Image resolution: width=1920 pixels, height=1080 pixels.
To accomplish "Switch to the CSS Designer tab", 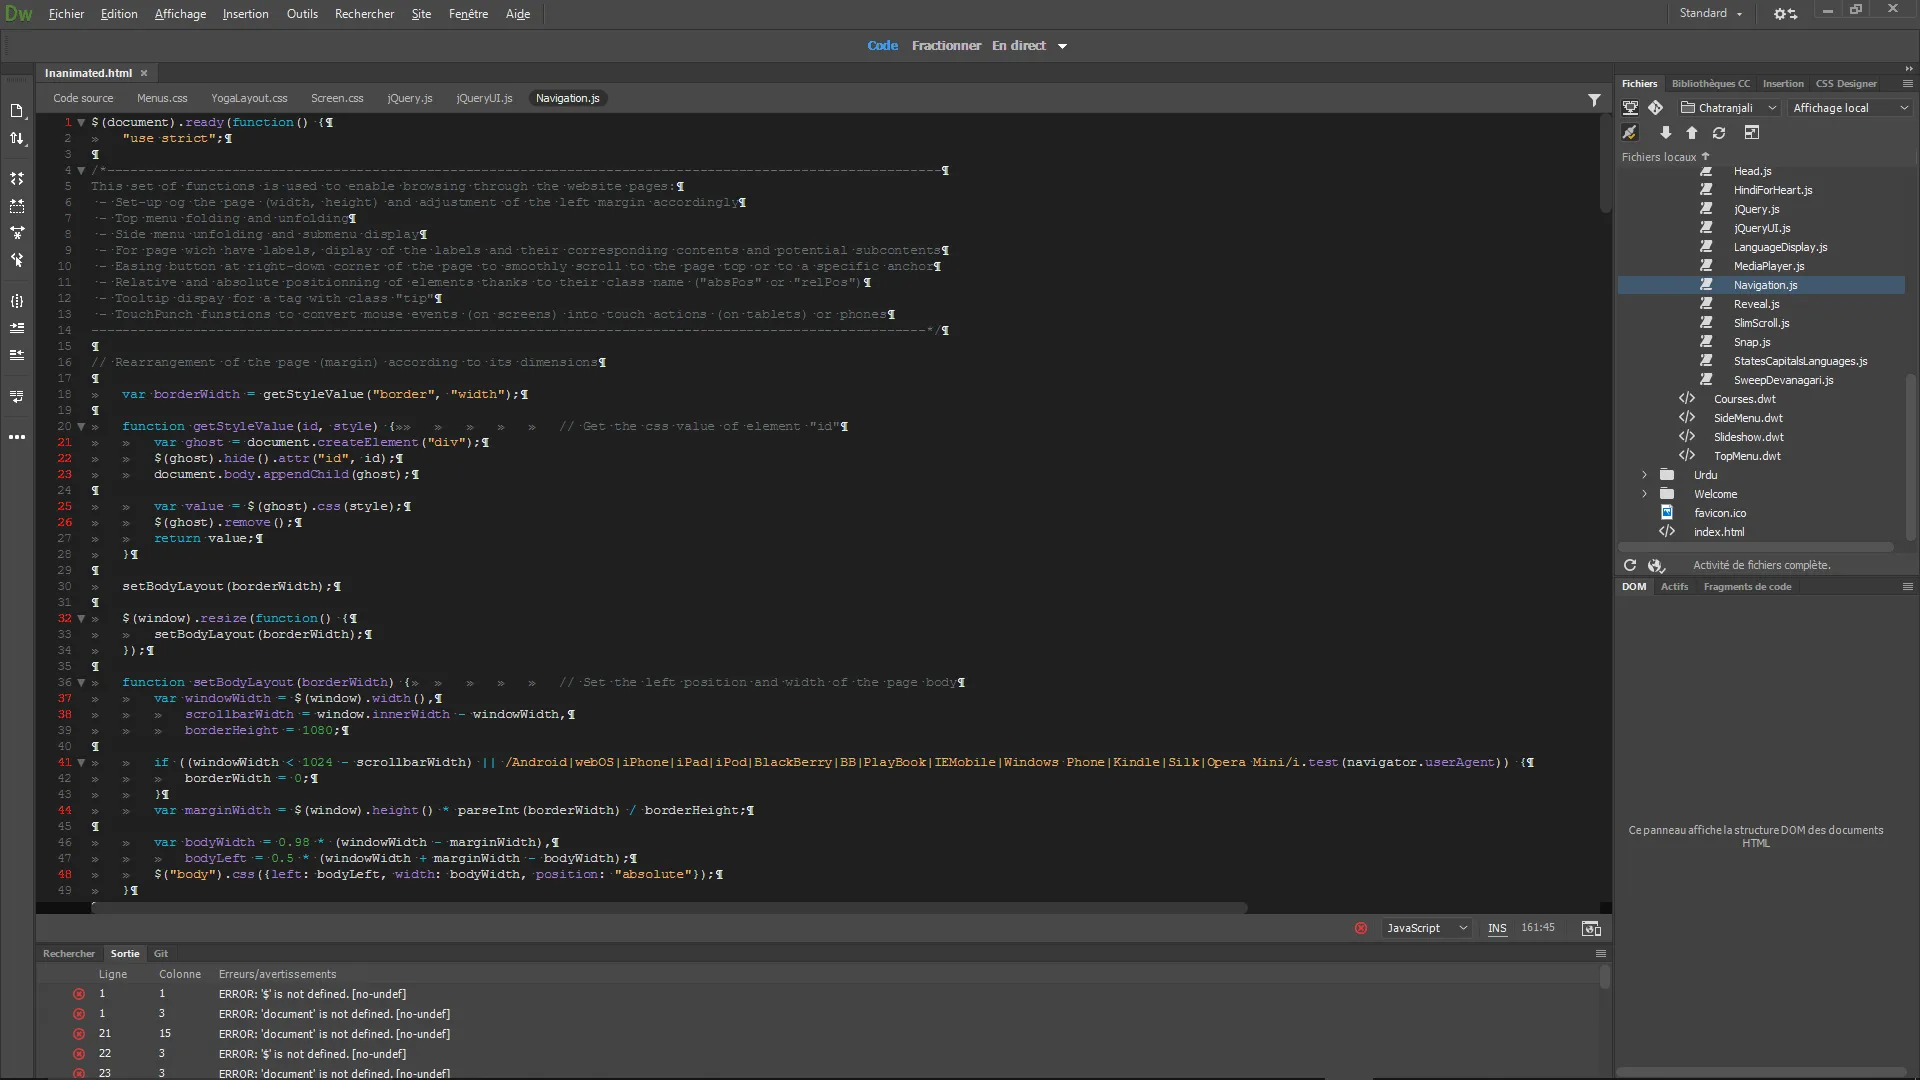I will pos(1846,84).
